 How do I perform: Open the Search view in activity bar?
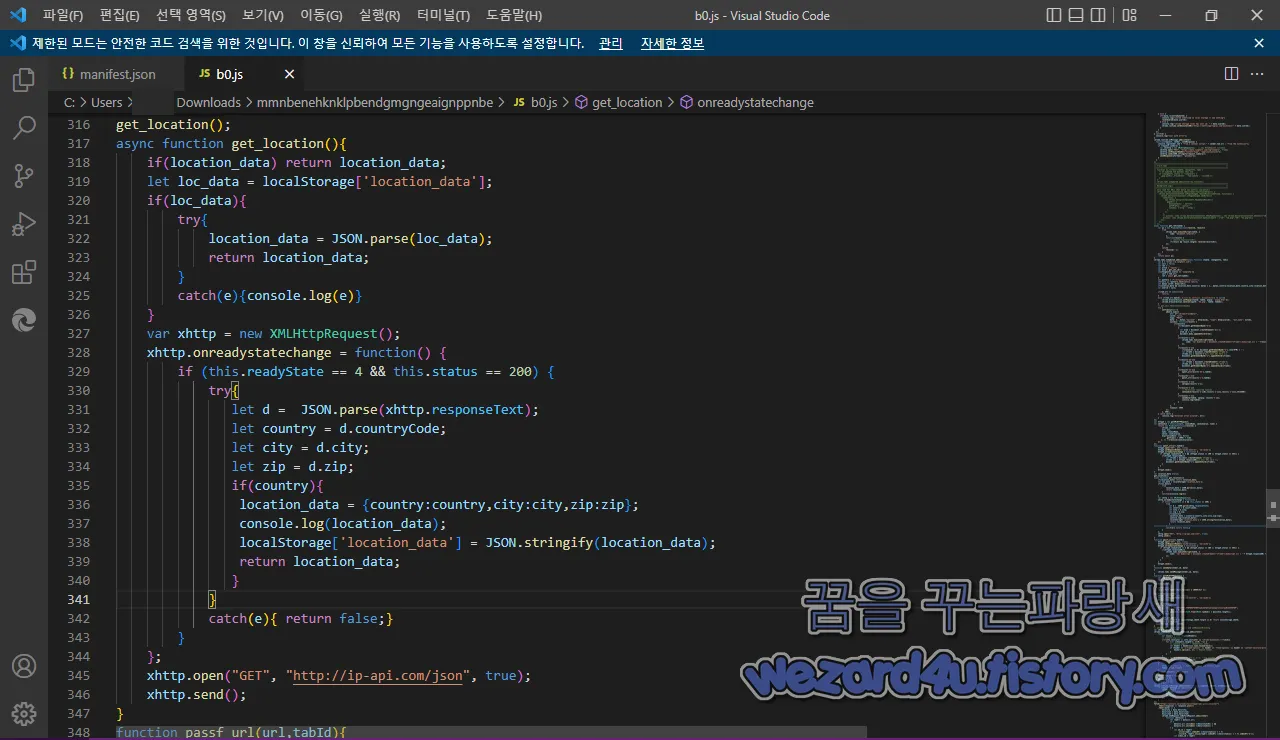[x=24, y=128]
